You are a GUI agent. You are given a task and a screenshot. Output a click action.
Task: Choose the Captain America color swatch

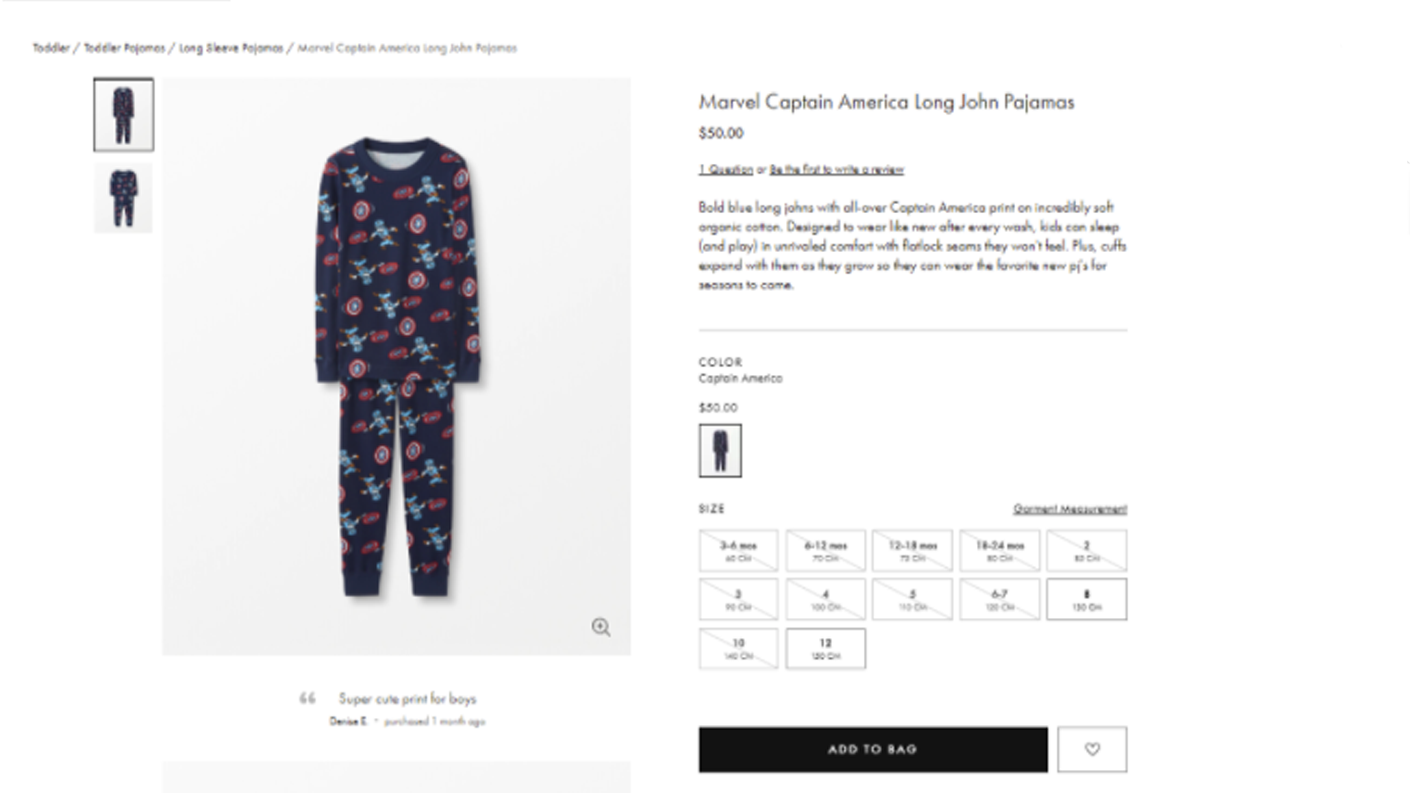pyautogui.click(x=720, y=450)
